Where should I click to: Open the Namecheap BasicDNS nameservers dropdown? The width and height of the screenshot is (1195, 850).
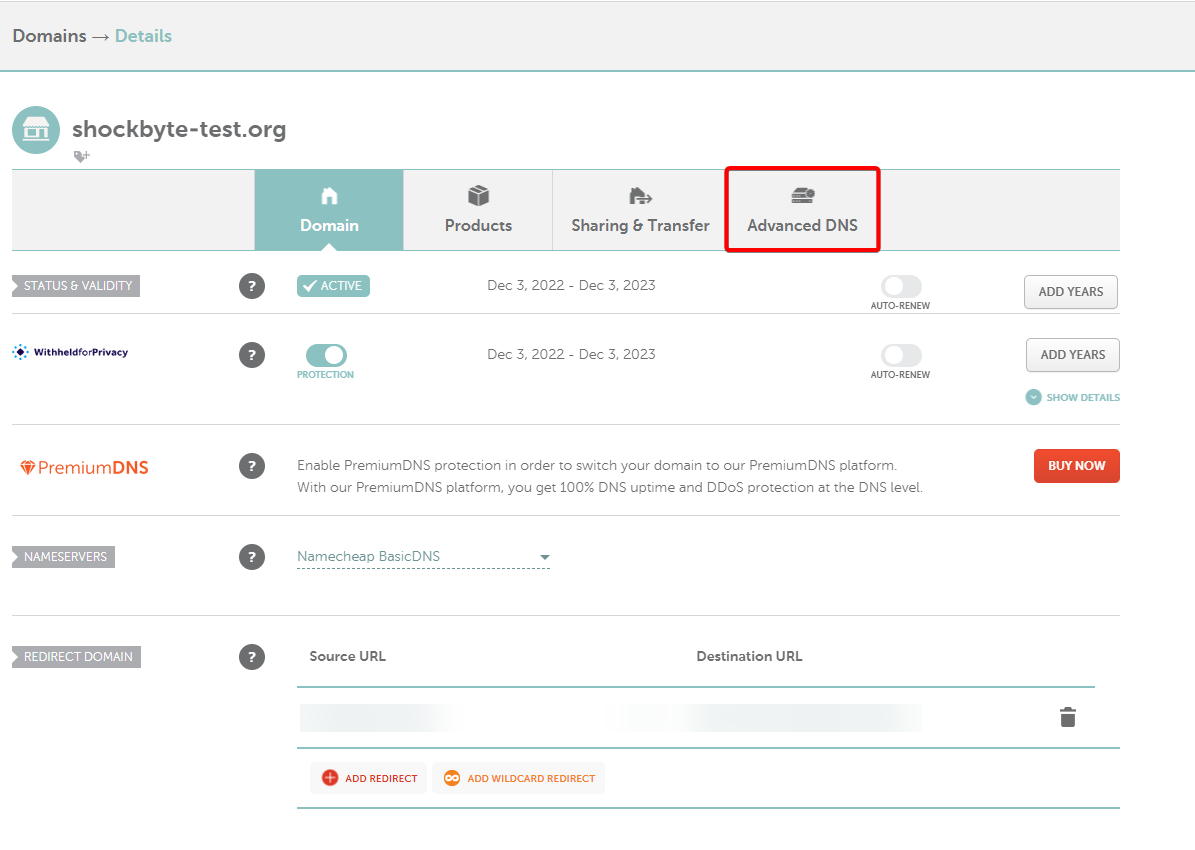click(423, 556)
